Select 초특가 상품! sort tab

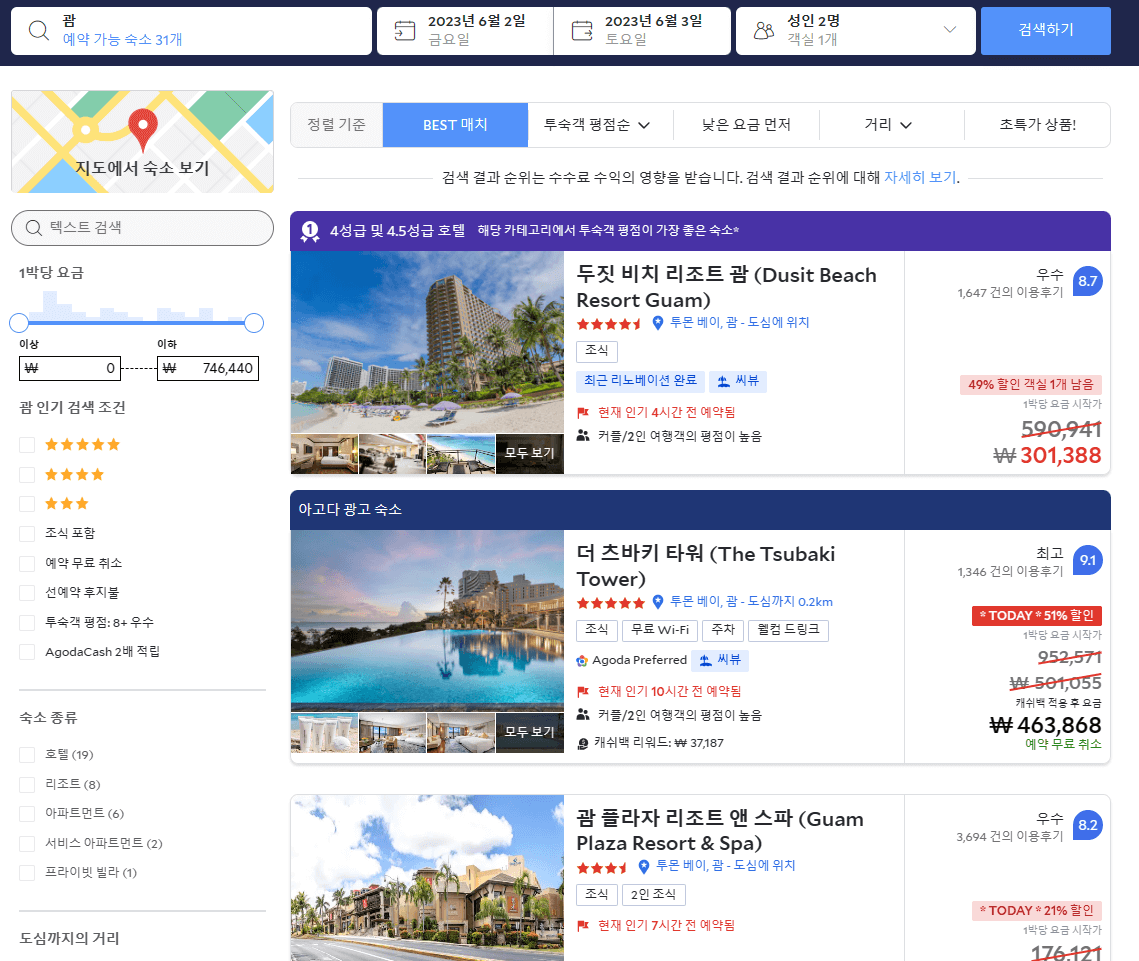click(x=1037, y=125)
